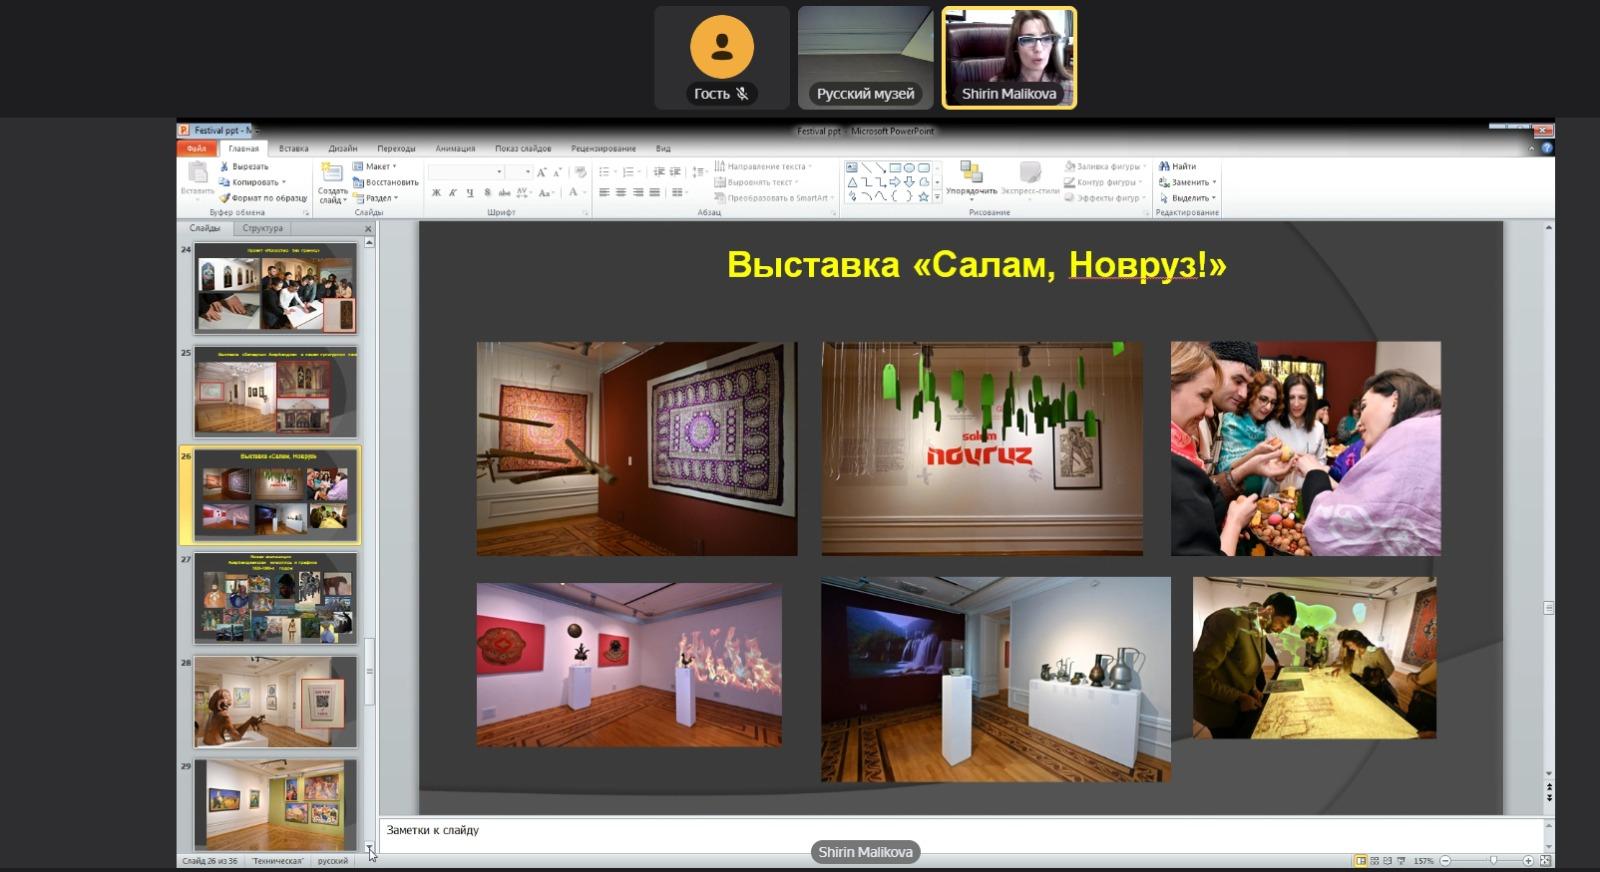Click Формат по образцу format painter
Screen dimensions: 1600x872
(263, 198)
